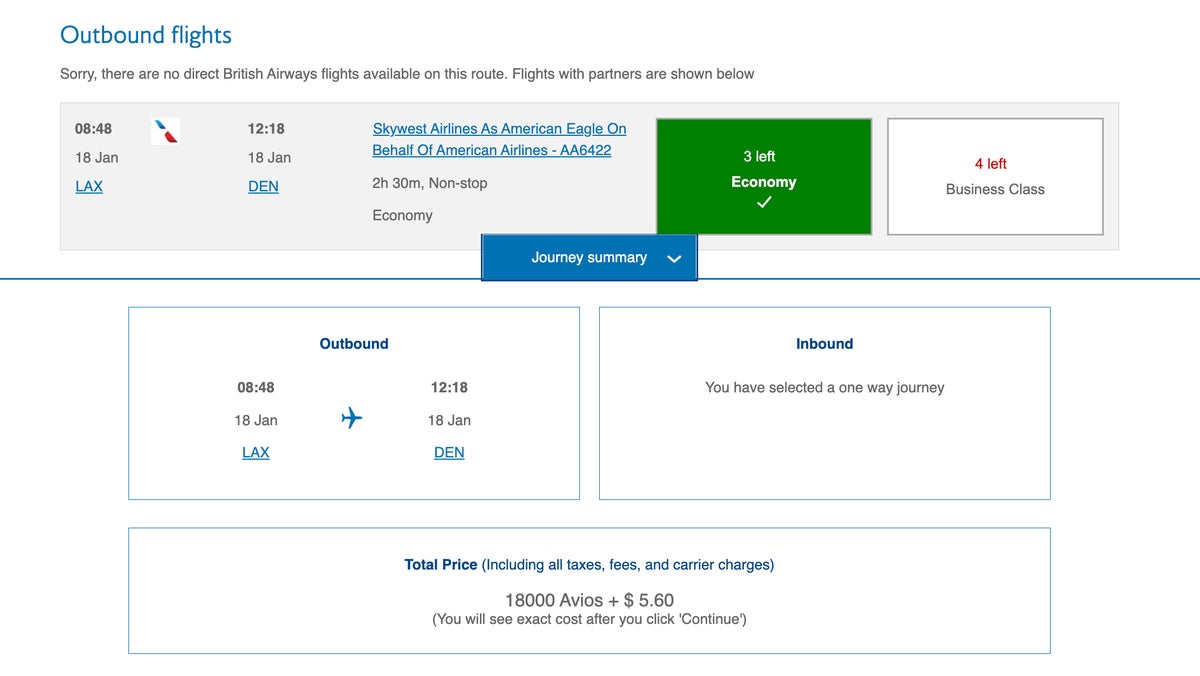1200x676 pixels.
Task: Click the DEN arrival airport link
Action: (x=263, y=186)
